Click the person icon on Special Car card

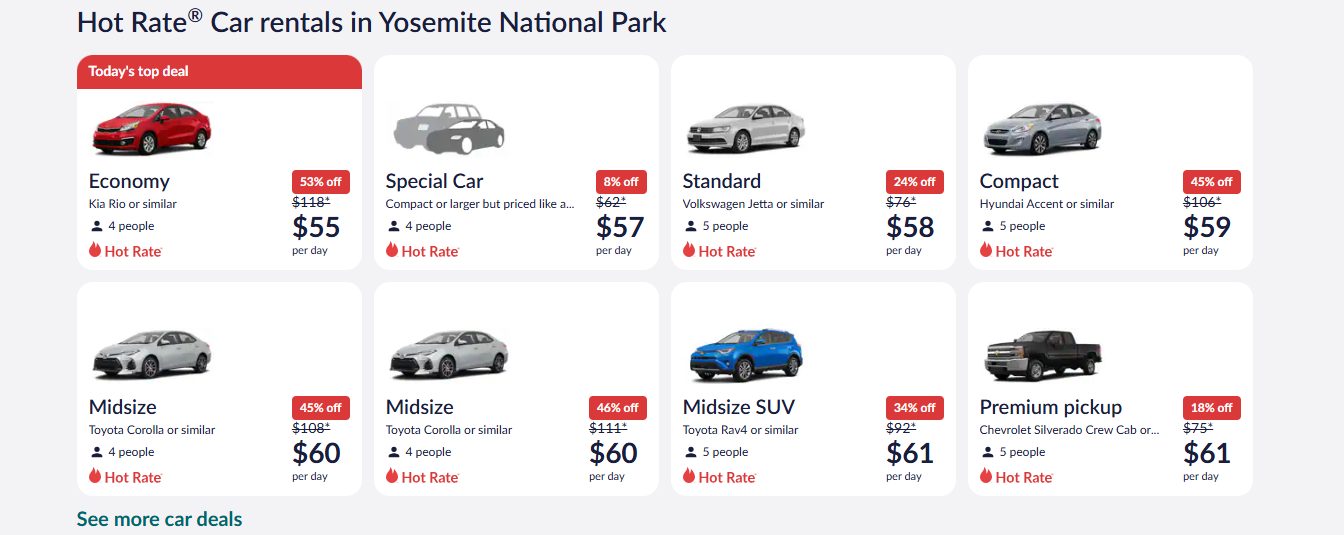(x=394, y=226)
